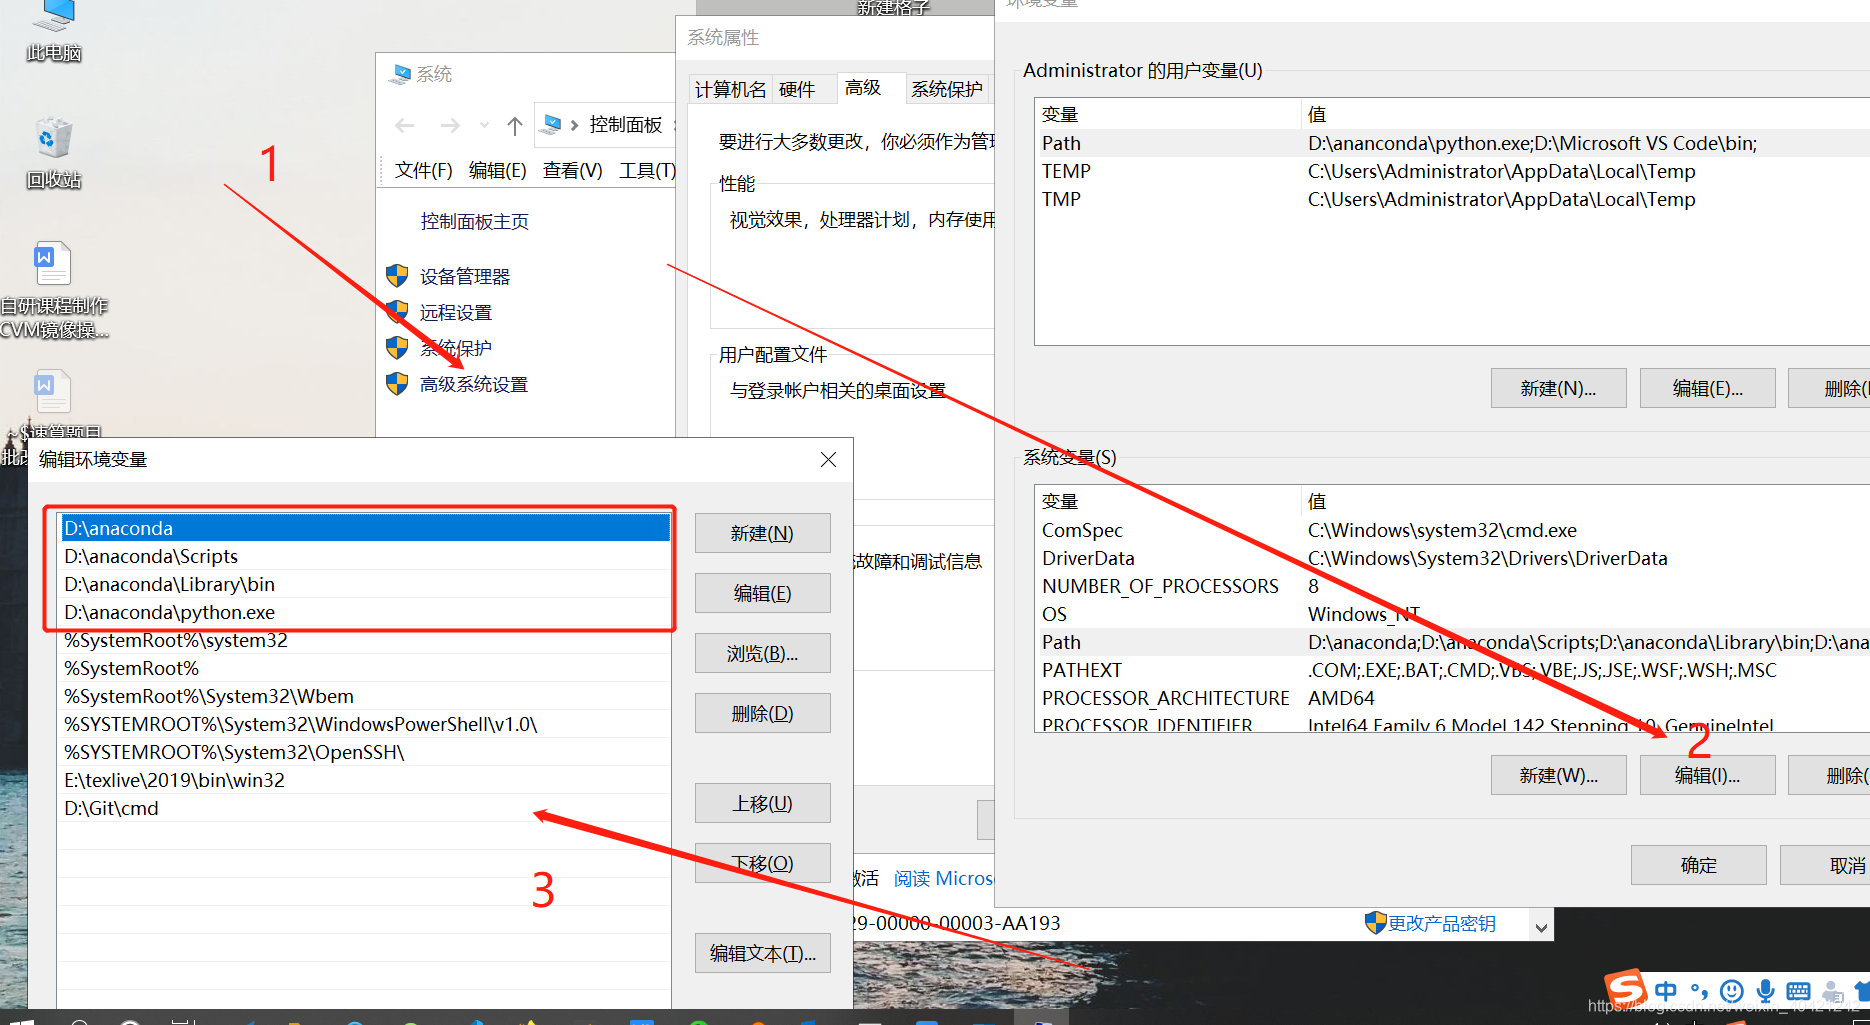The width and height of the screenshot is (1870, 1025).
Task: Toggle 中/英 input mode on Sogou toolbar
Action: [1666, 991]
